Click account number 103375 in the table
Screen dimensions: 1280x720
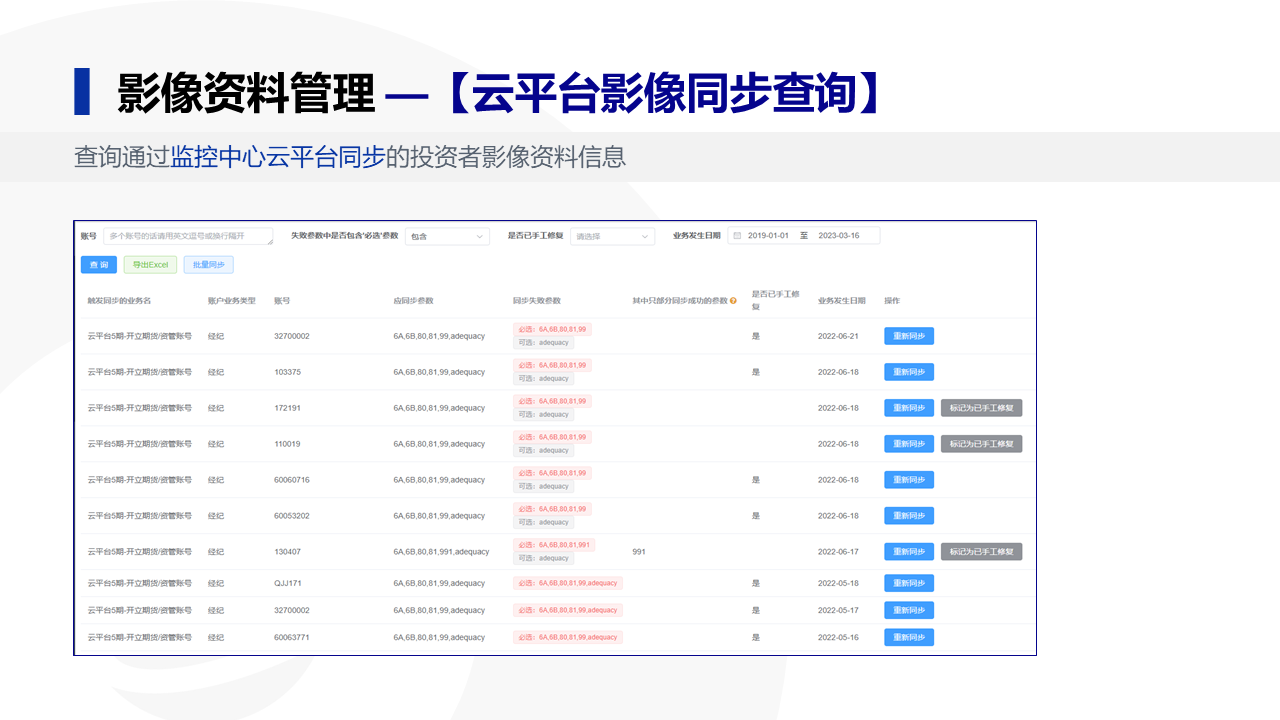[288, 372]
